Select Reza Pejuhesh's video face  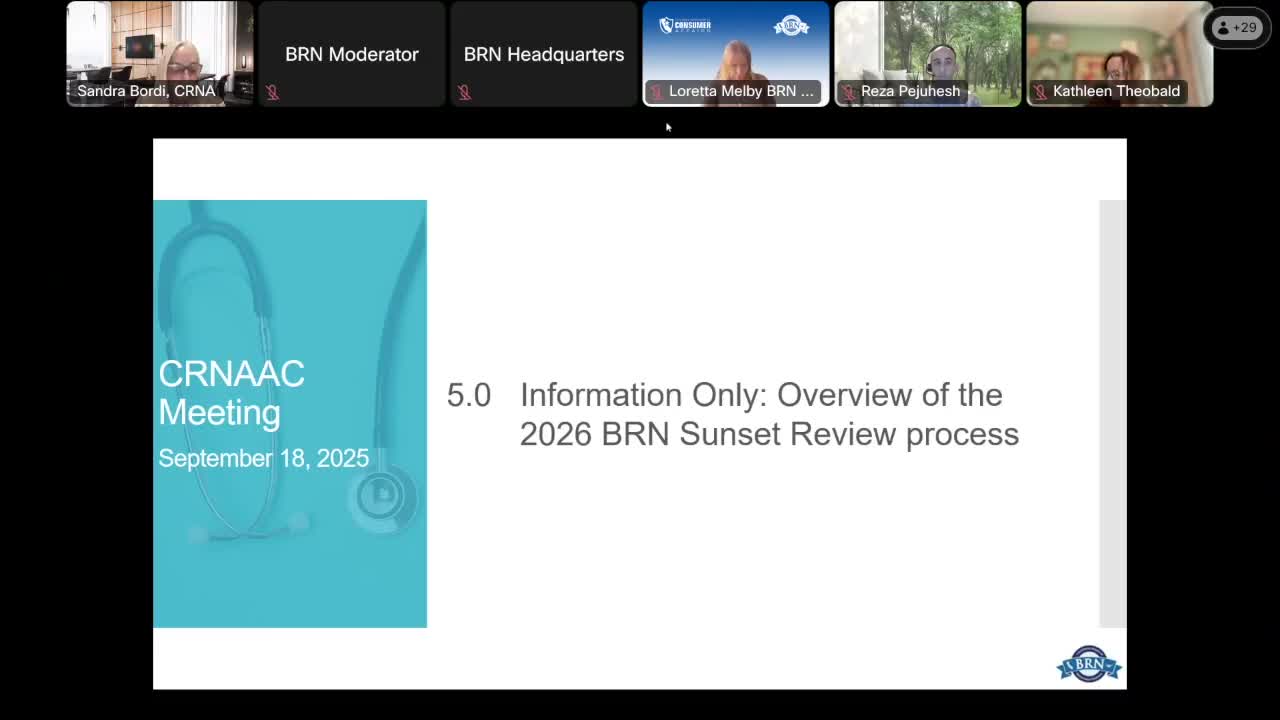click(x=942, y=58)
